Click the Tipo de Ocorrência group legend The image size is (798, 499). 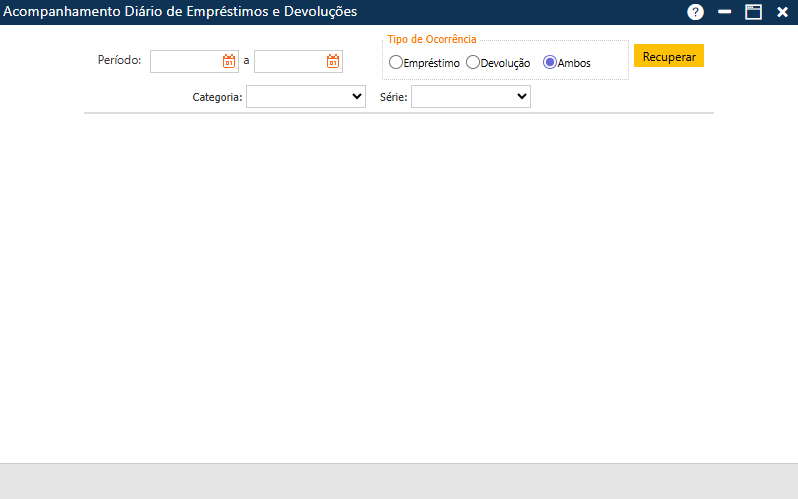(x=432, y=39)
